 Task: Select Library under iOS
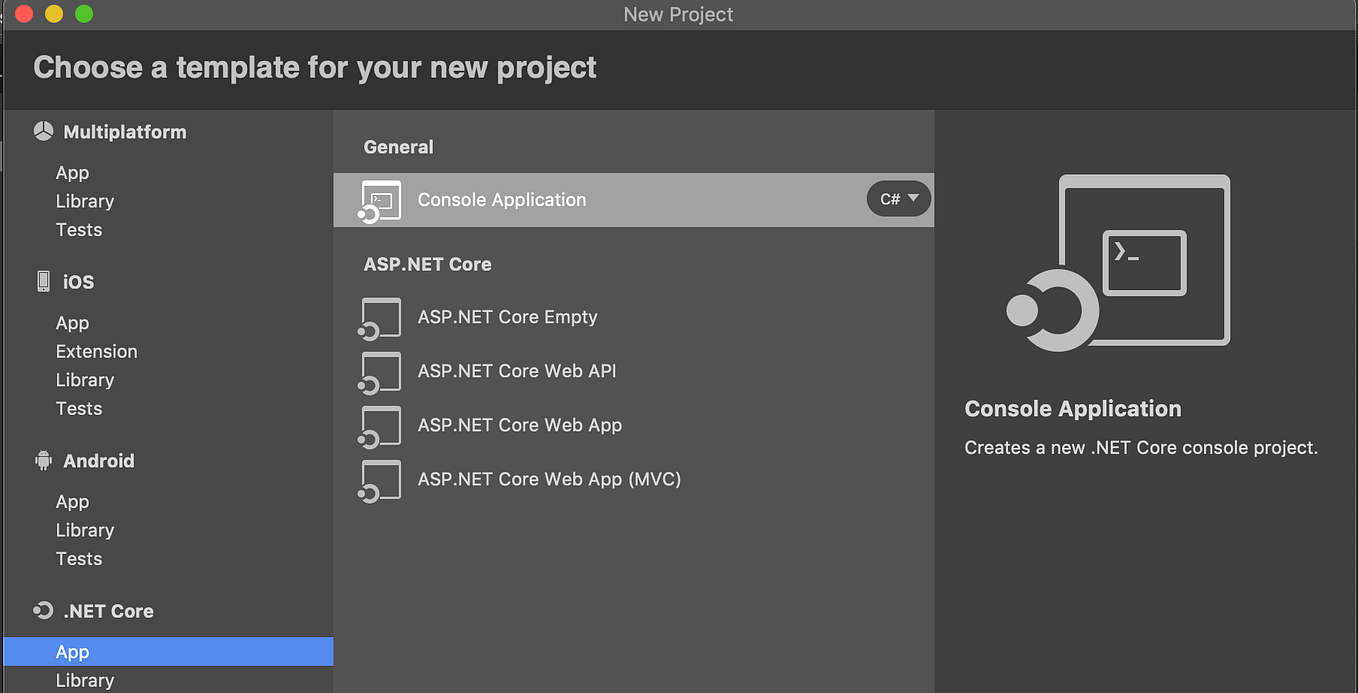[x=84, y=380]
